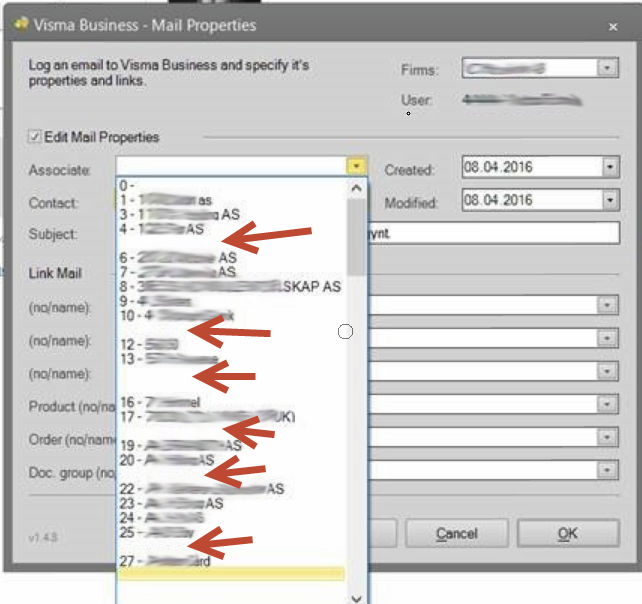The width and height of the screenshot is (642, 604).
Task: Select list entry starting with 22 -
Action: 232,489
